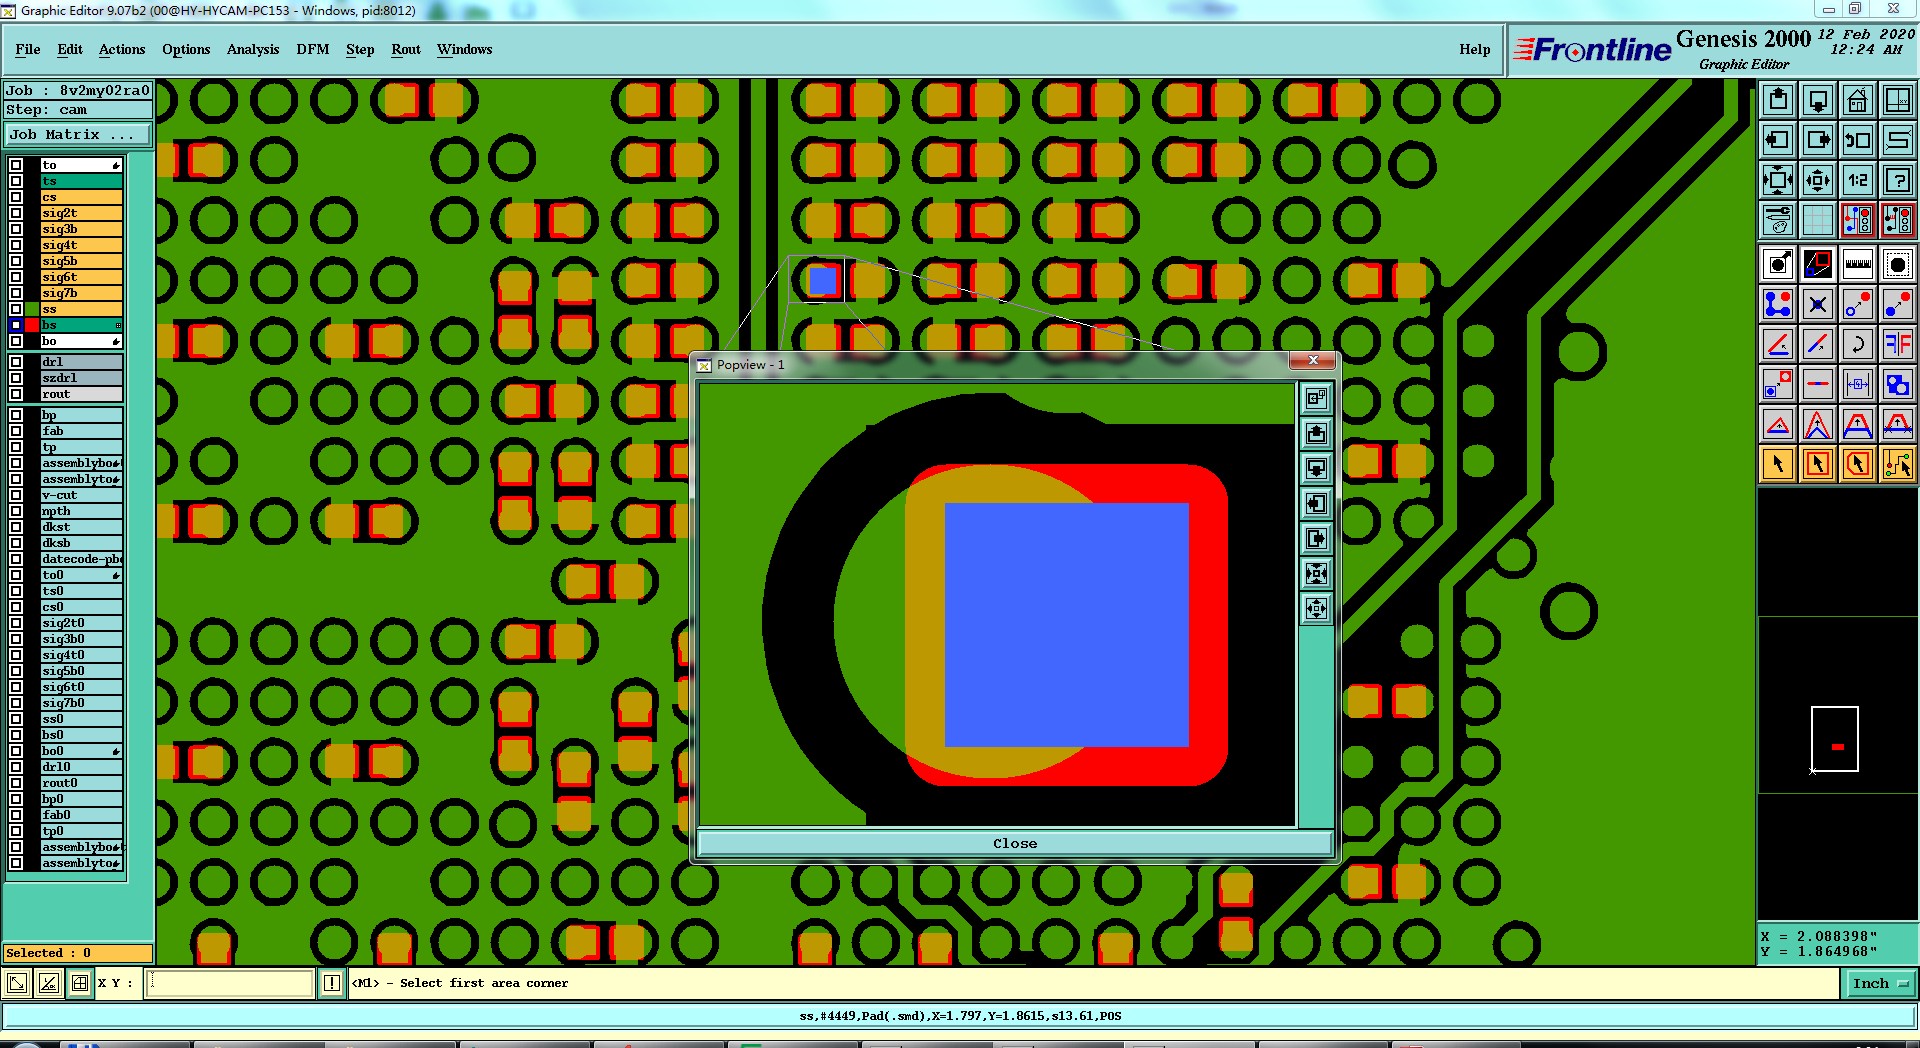Open the Inch units dropdown

click(1879, 983)
